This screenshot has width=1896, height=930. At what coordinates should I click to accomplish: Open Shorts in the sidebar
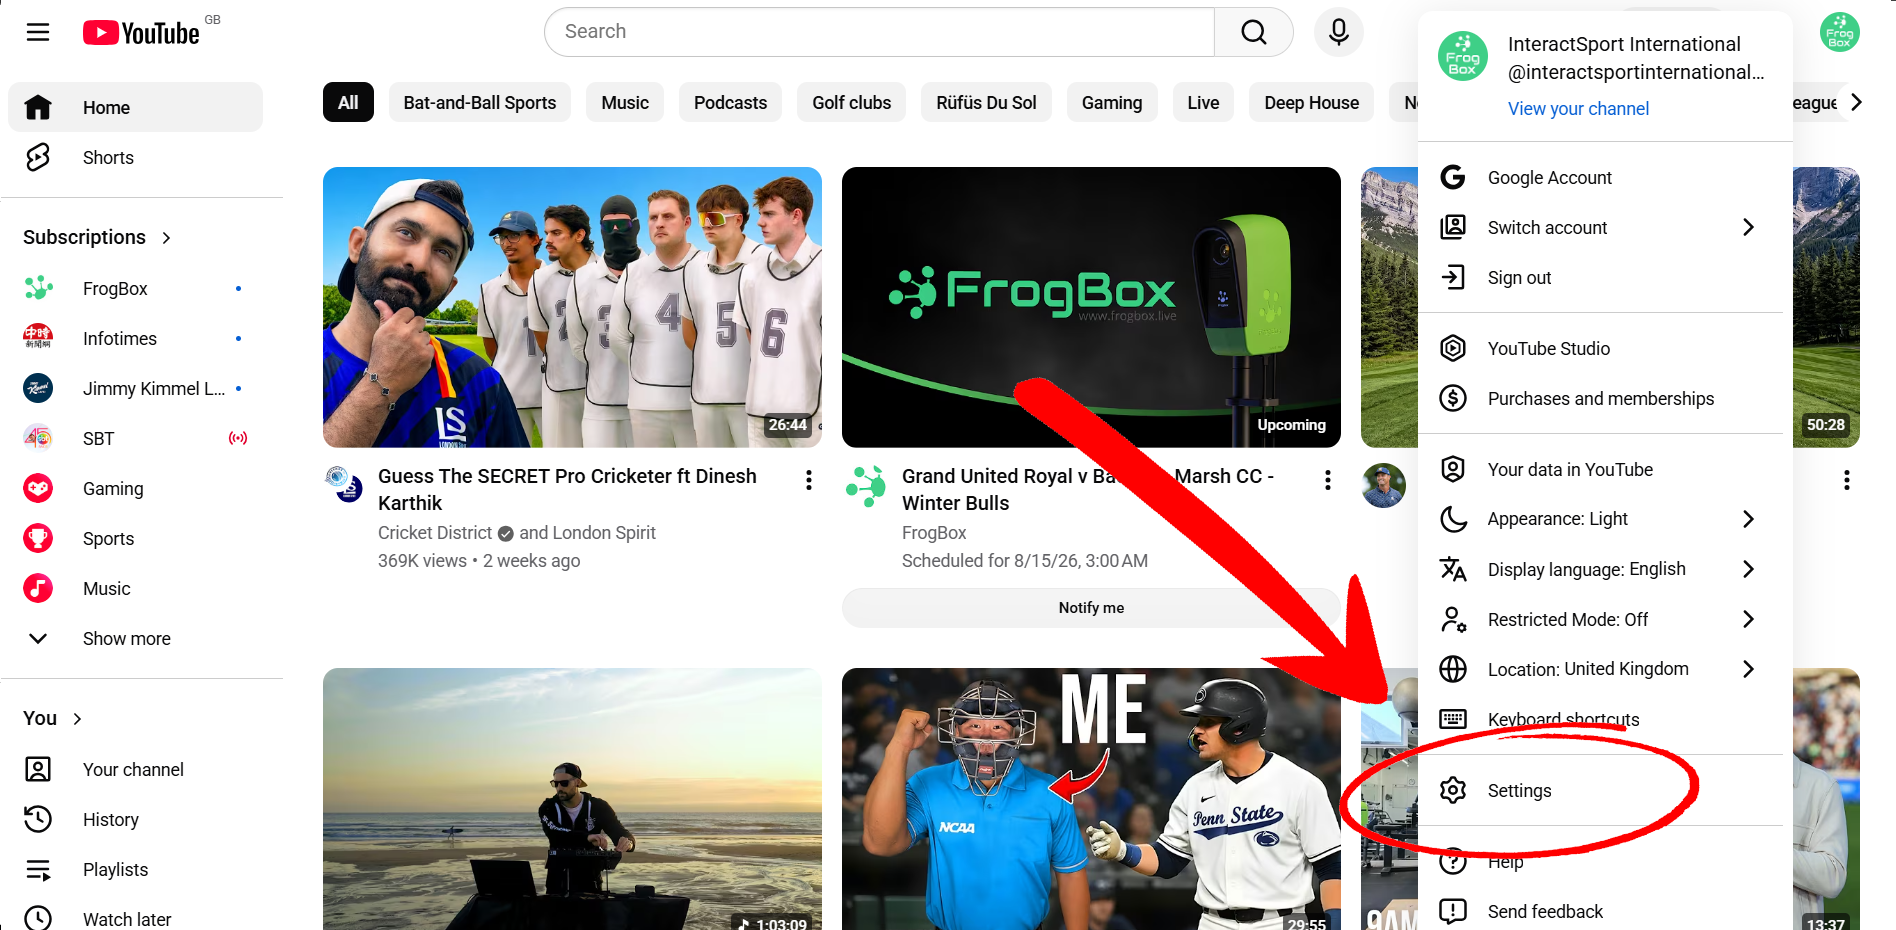135,158
